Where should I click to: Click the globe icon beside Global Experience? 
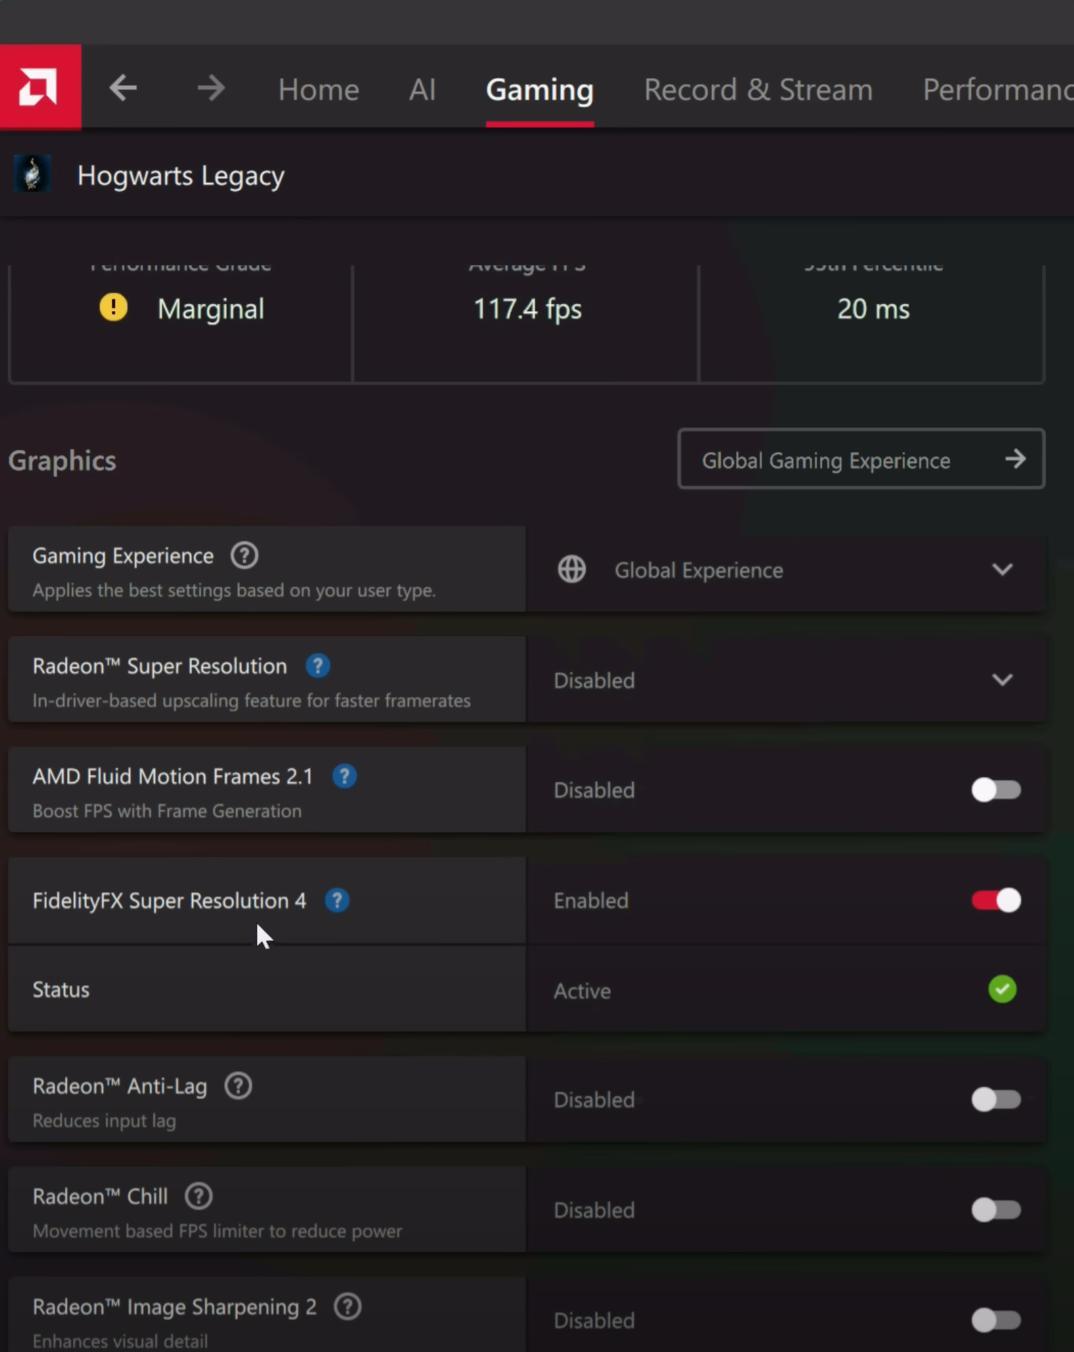coord(571,570)
